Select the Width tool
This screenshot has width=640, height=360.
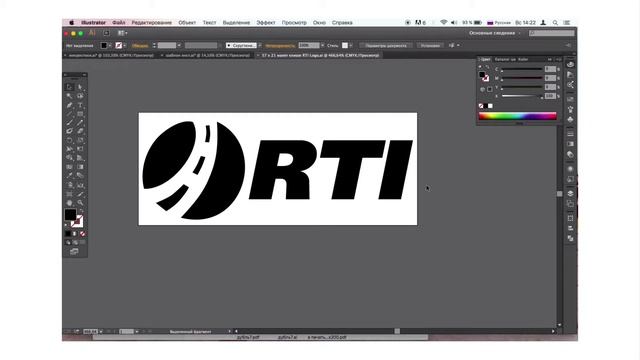[69, 149]
